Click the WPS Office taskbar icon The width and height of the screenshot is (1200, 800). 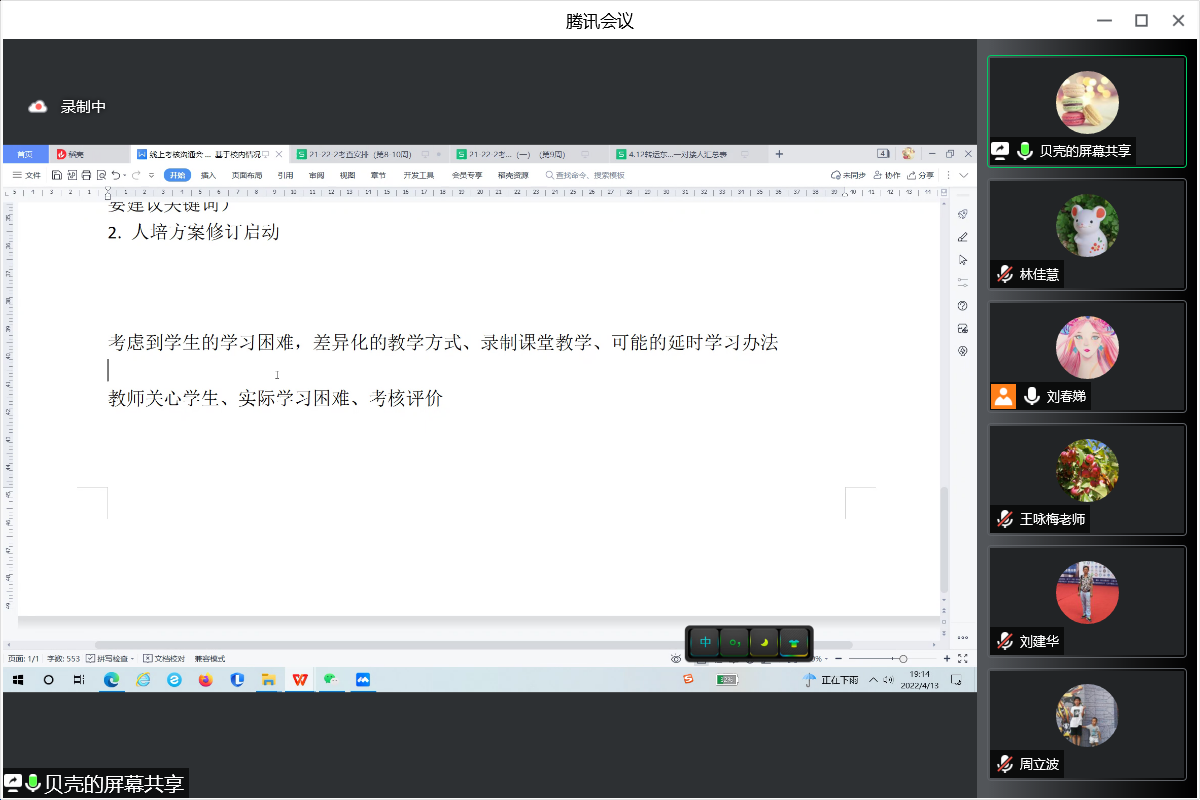(x=299, y=680)
